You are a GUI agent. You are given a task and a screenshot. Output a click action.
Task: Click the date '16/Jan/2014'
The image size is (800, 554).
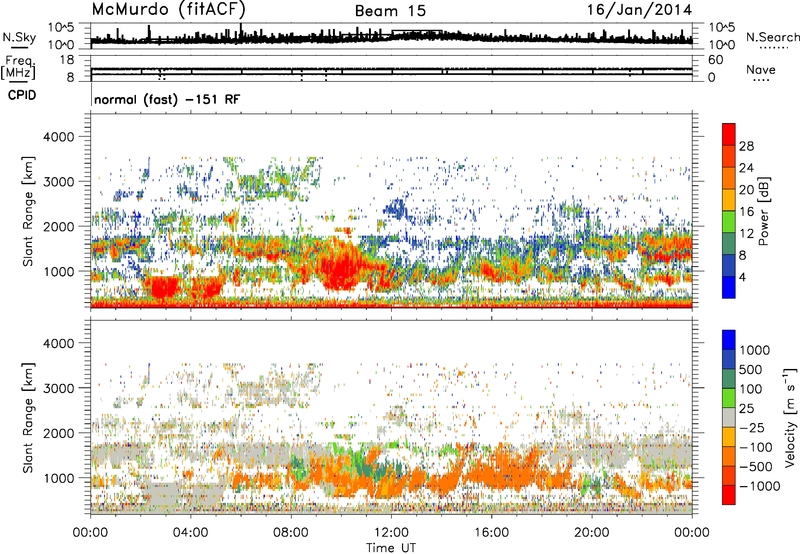pos(640,10)
